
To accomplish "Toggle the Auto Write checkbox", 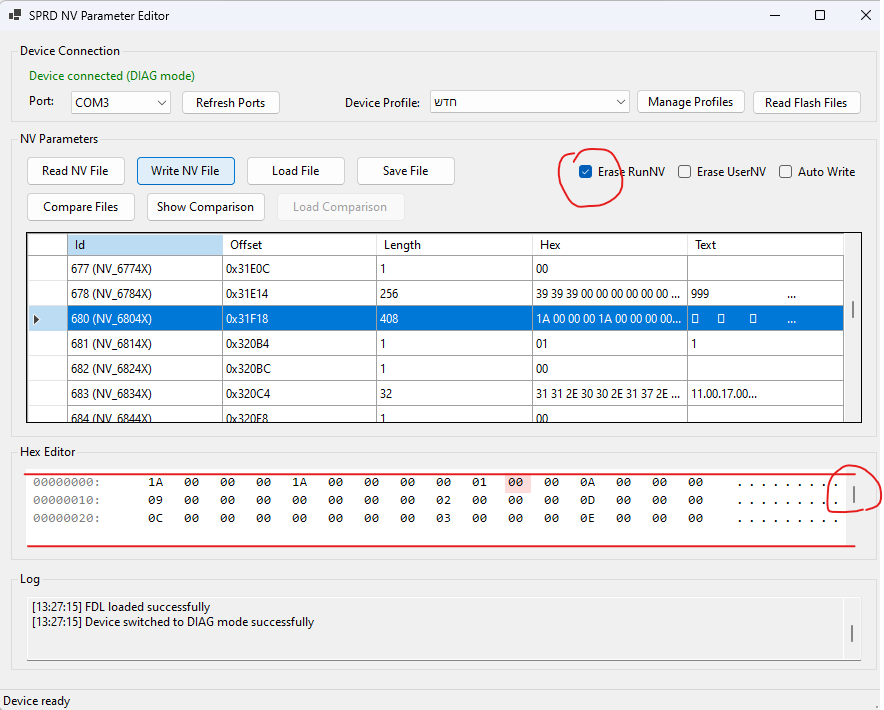I will (785, 172).
